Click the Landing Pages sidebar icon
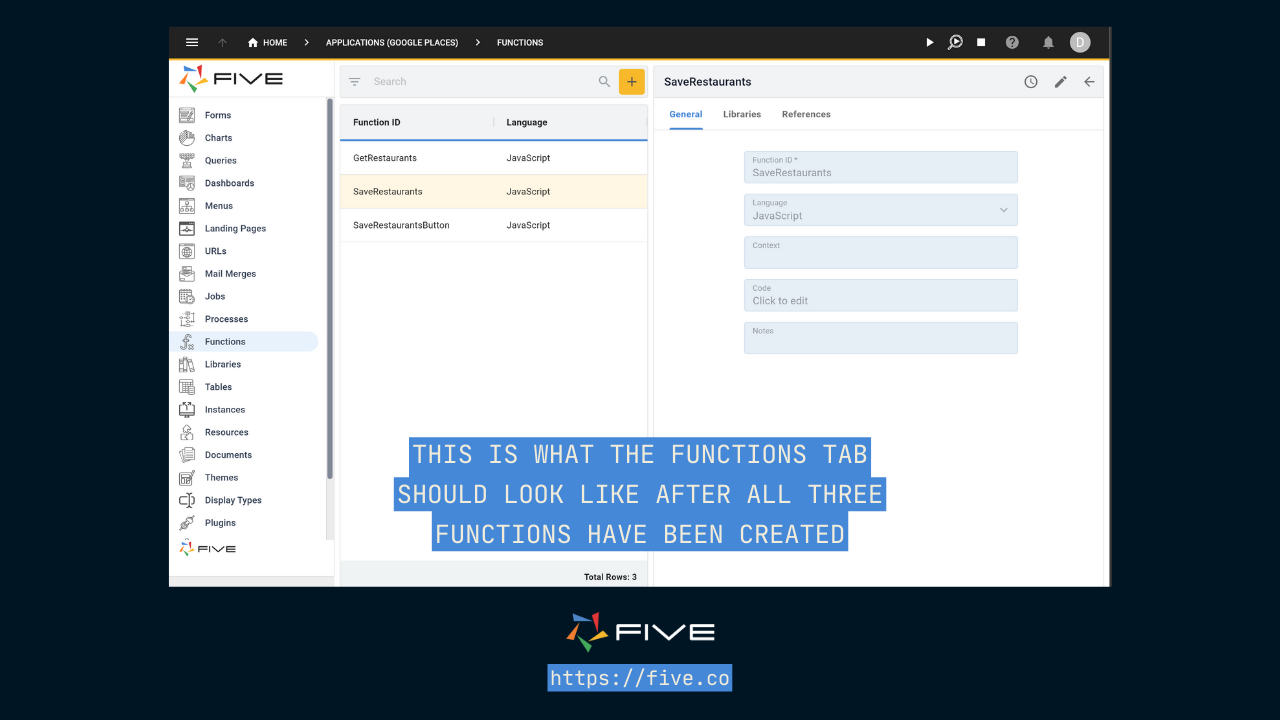1280x720 pixels. coord(187,228)
